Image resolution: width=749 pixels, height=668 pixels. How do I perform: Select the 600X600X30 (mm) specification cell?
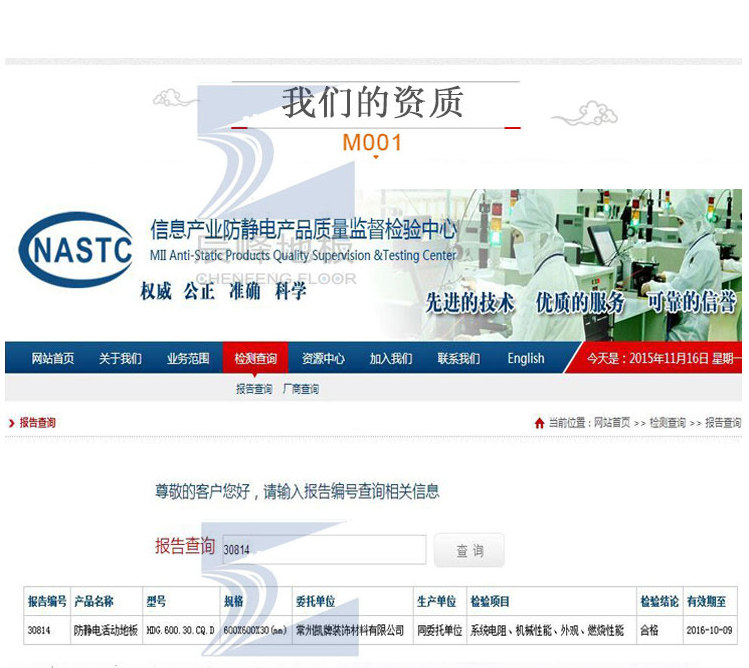pos(256,630)
